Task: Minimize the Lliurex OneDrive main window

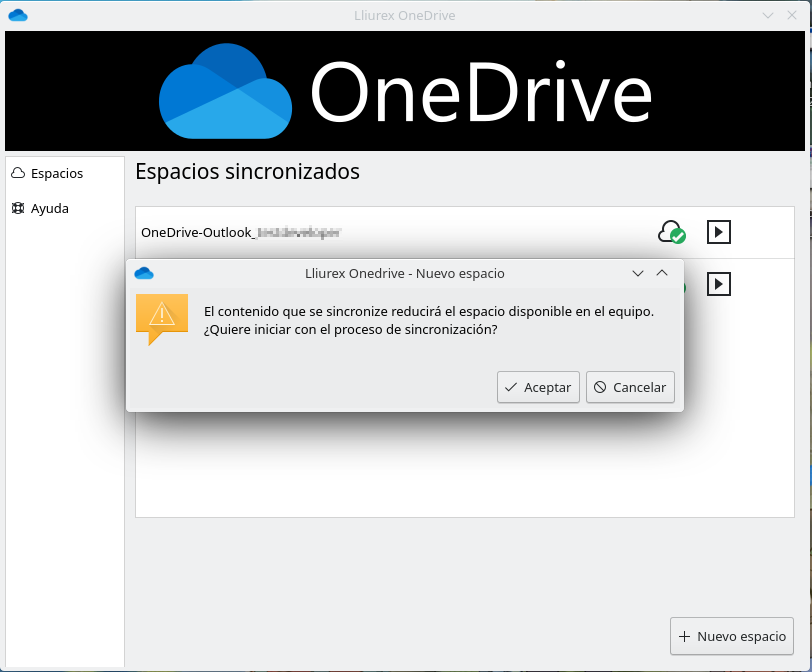Action: click(768, 15)
